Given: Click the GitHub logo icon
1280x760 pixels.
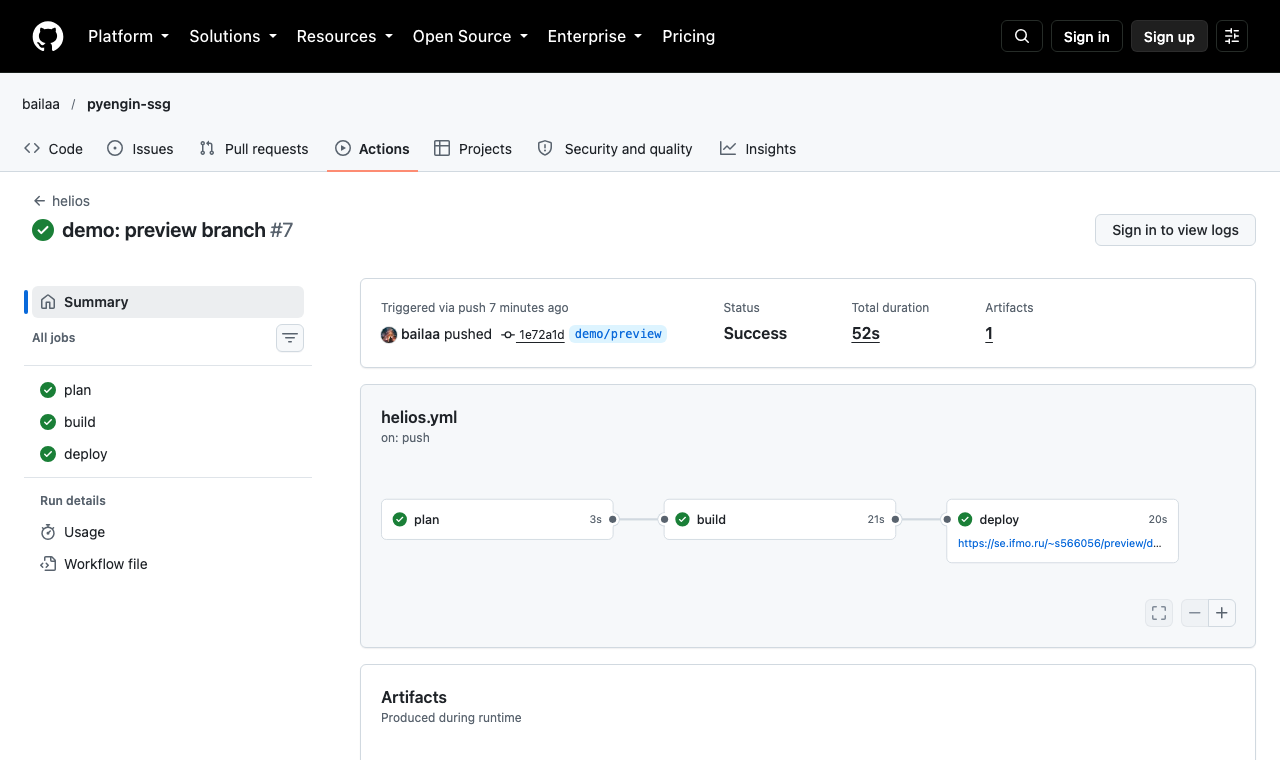Looking at the screenshot, I should (x=48, y=36).
